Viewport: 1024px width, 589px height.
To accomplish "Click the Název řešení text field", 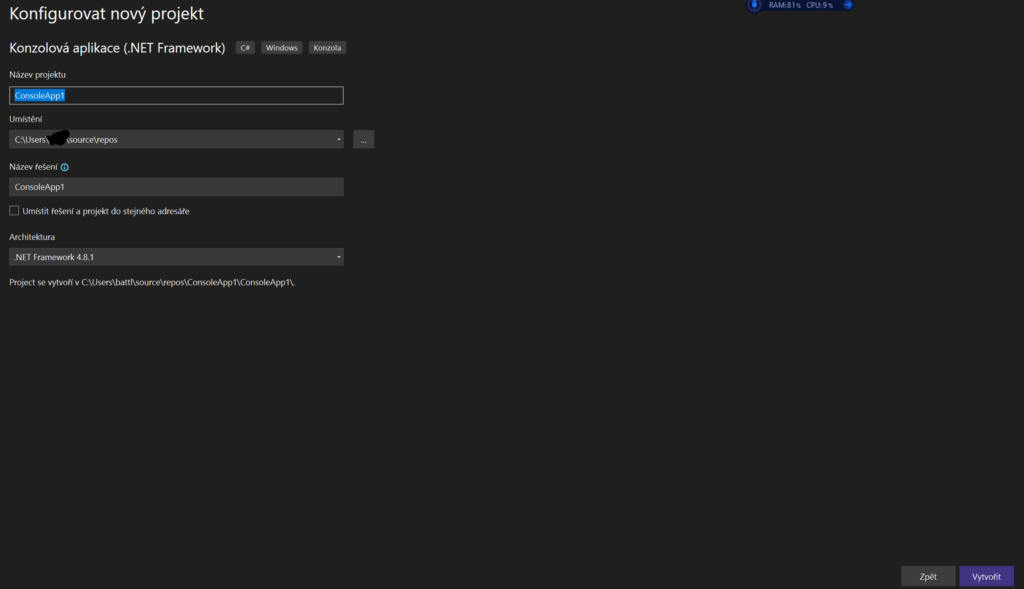I will point(176,187).
